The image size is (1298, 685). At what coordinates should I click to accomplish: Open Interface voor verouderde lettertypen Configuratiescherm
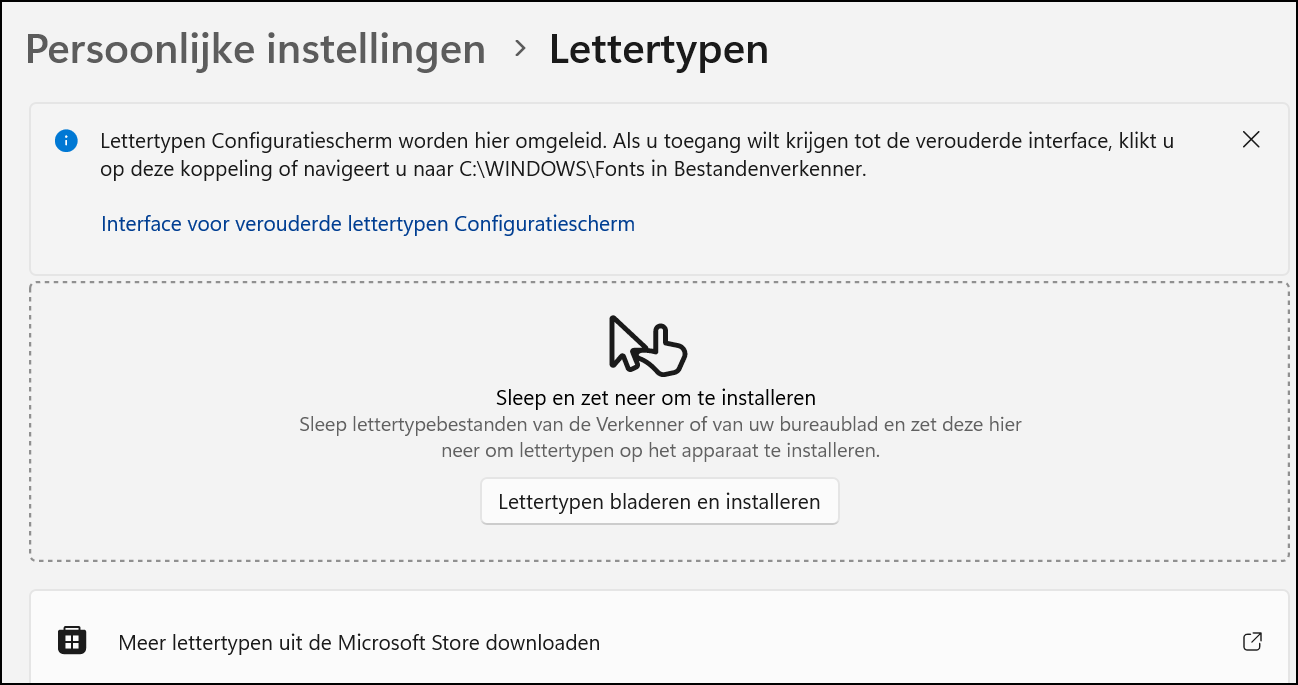coord(366,223)
